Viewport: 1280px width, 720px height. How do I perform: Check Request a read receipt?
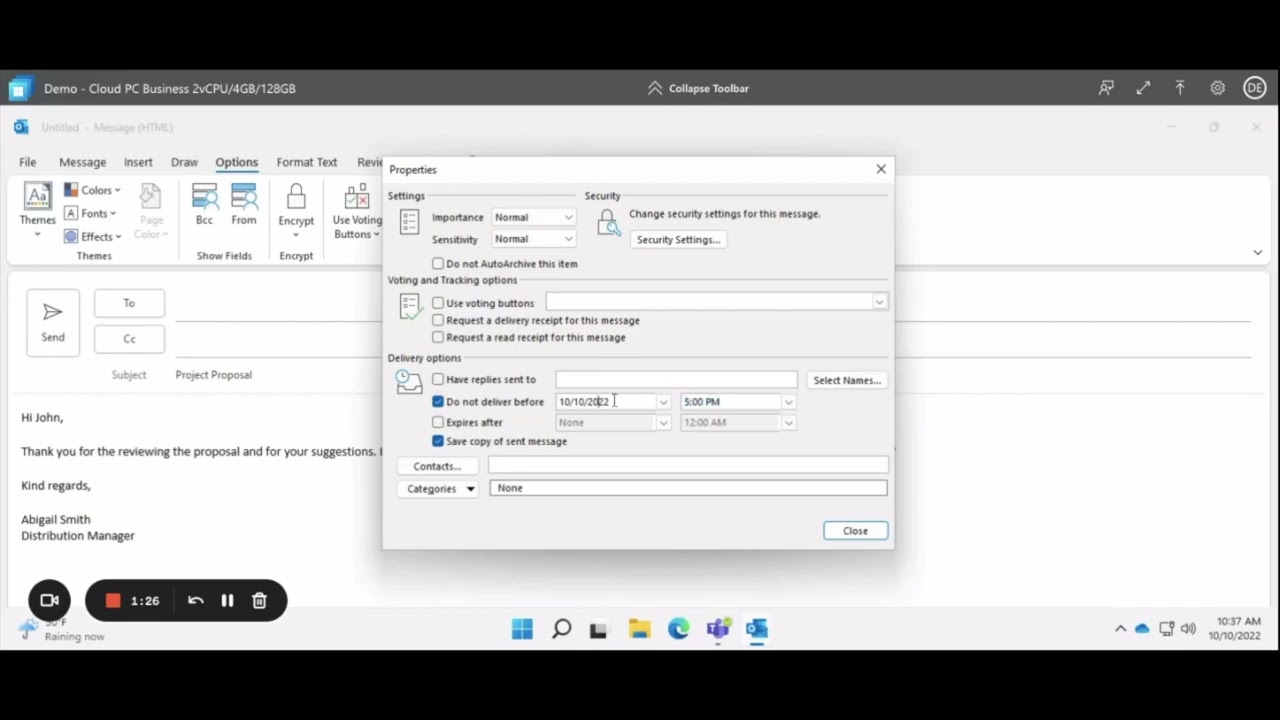point(438,337)
